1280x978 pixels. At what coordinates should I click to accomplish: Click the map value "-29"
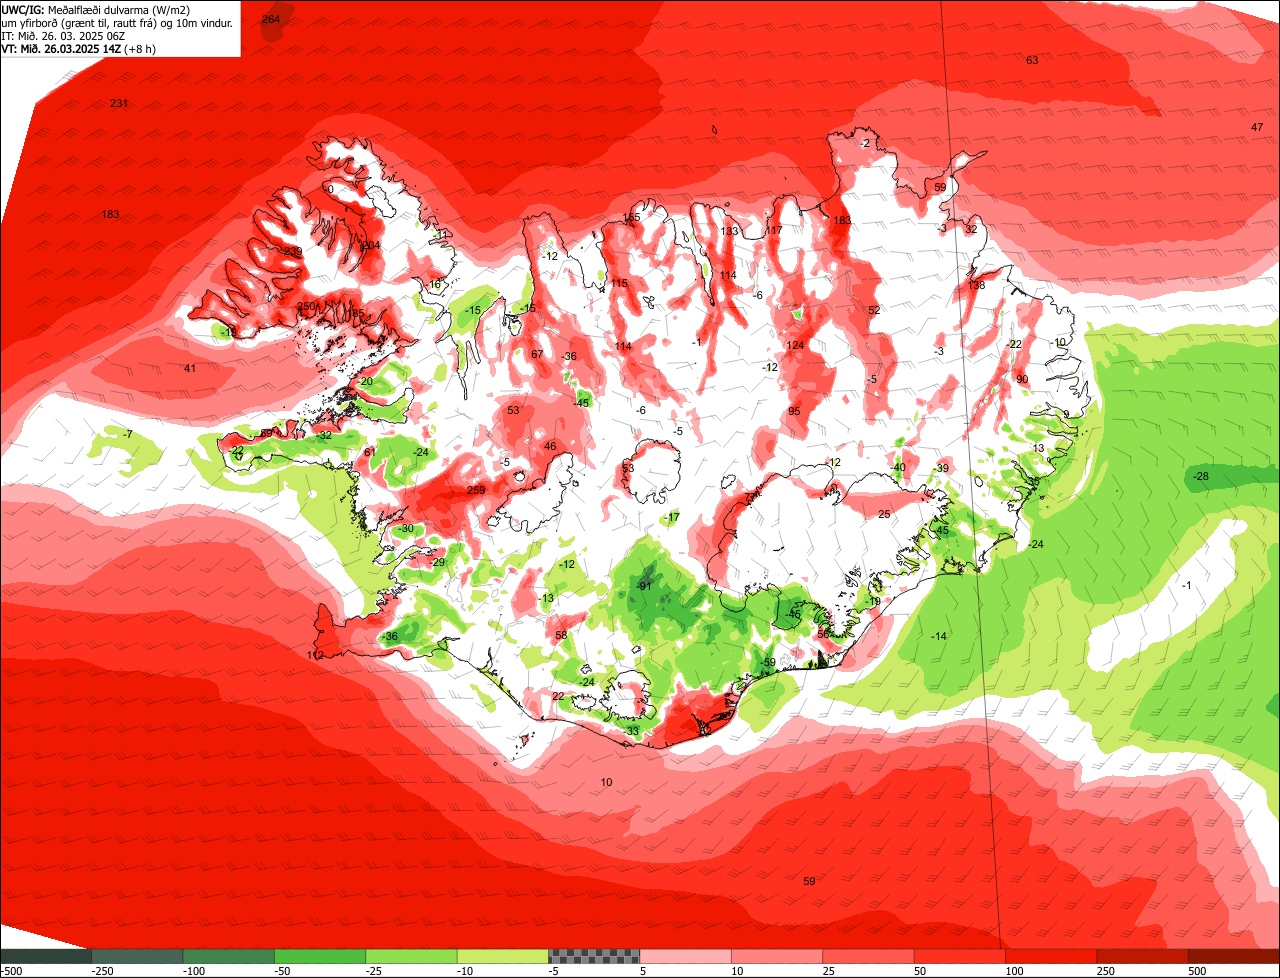point(437,563)
